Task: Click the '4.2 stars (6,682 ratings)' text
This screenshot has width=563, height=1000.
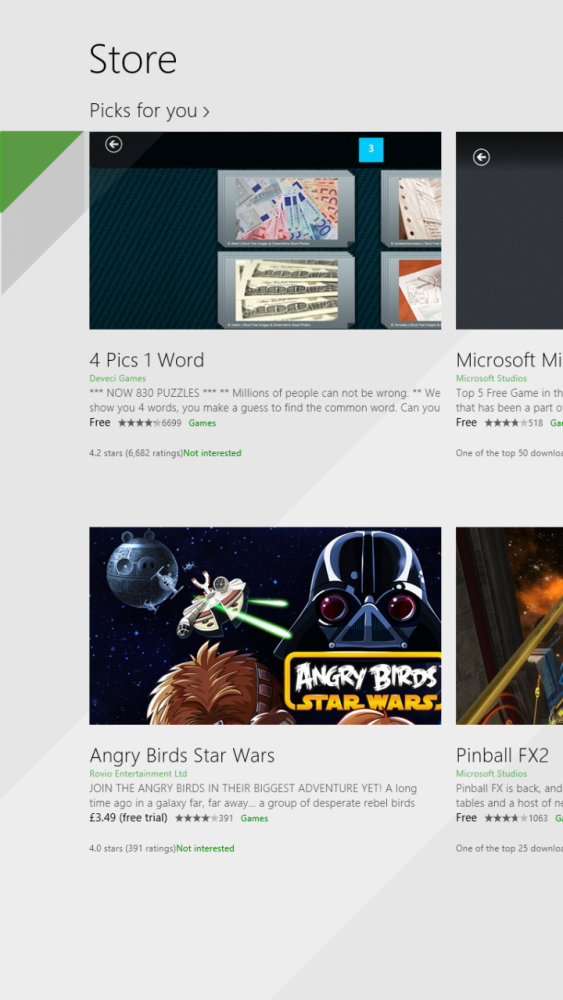Action: pos(136,453)
